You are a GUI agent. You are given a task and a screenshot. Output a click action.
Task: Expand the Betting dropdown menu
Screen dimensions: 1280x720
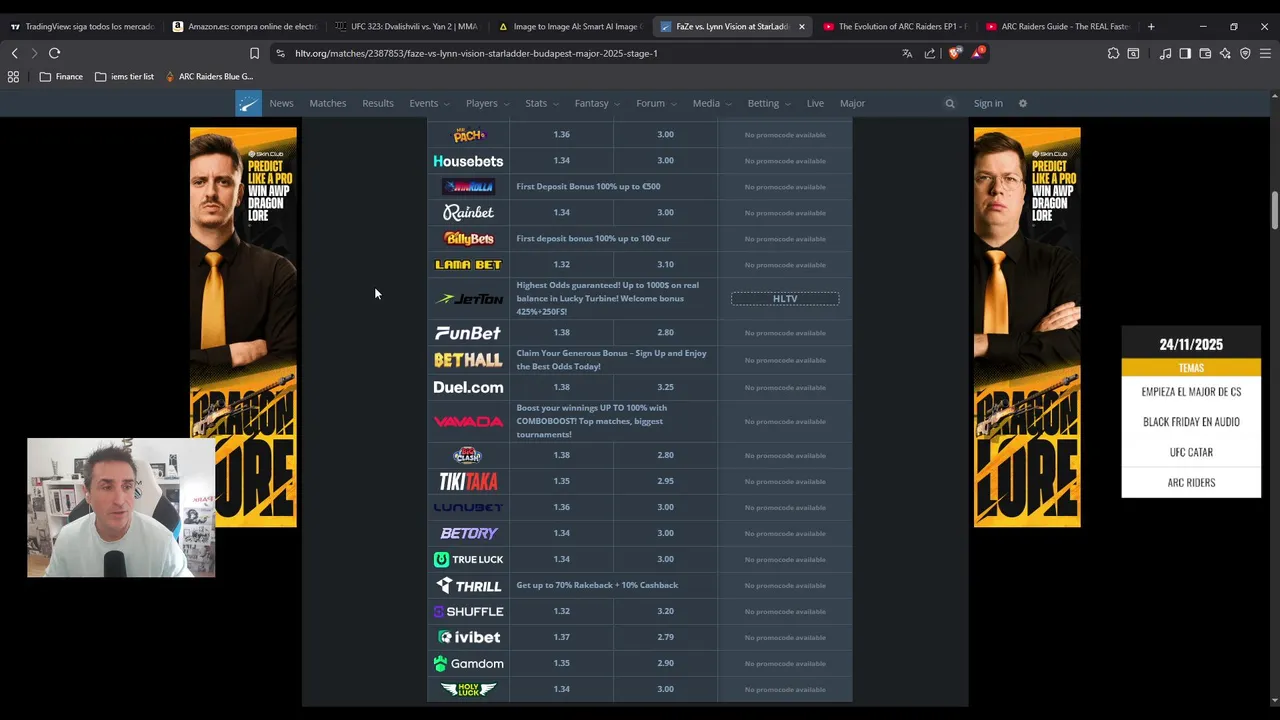coord(769,103)
